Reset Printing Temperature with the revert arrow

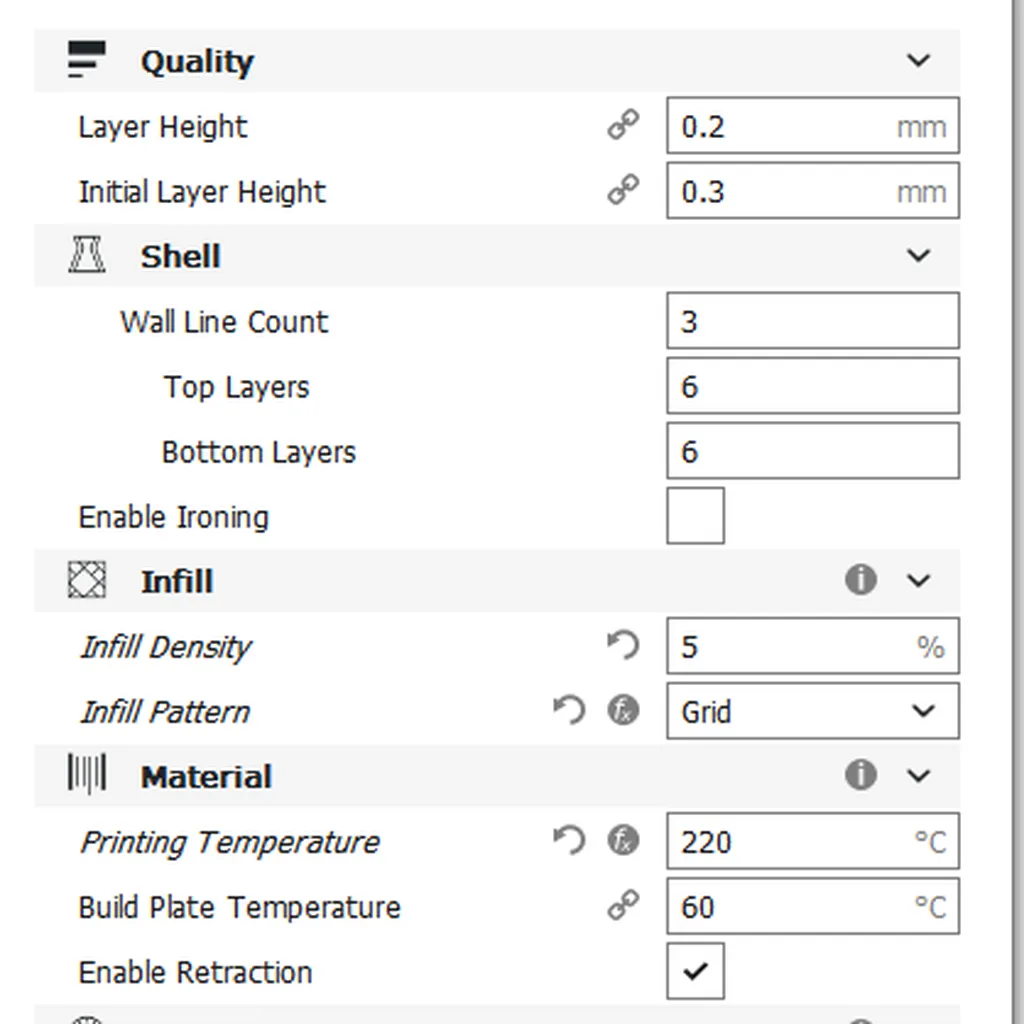point(569,841)
